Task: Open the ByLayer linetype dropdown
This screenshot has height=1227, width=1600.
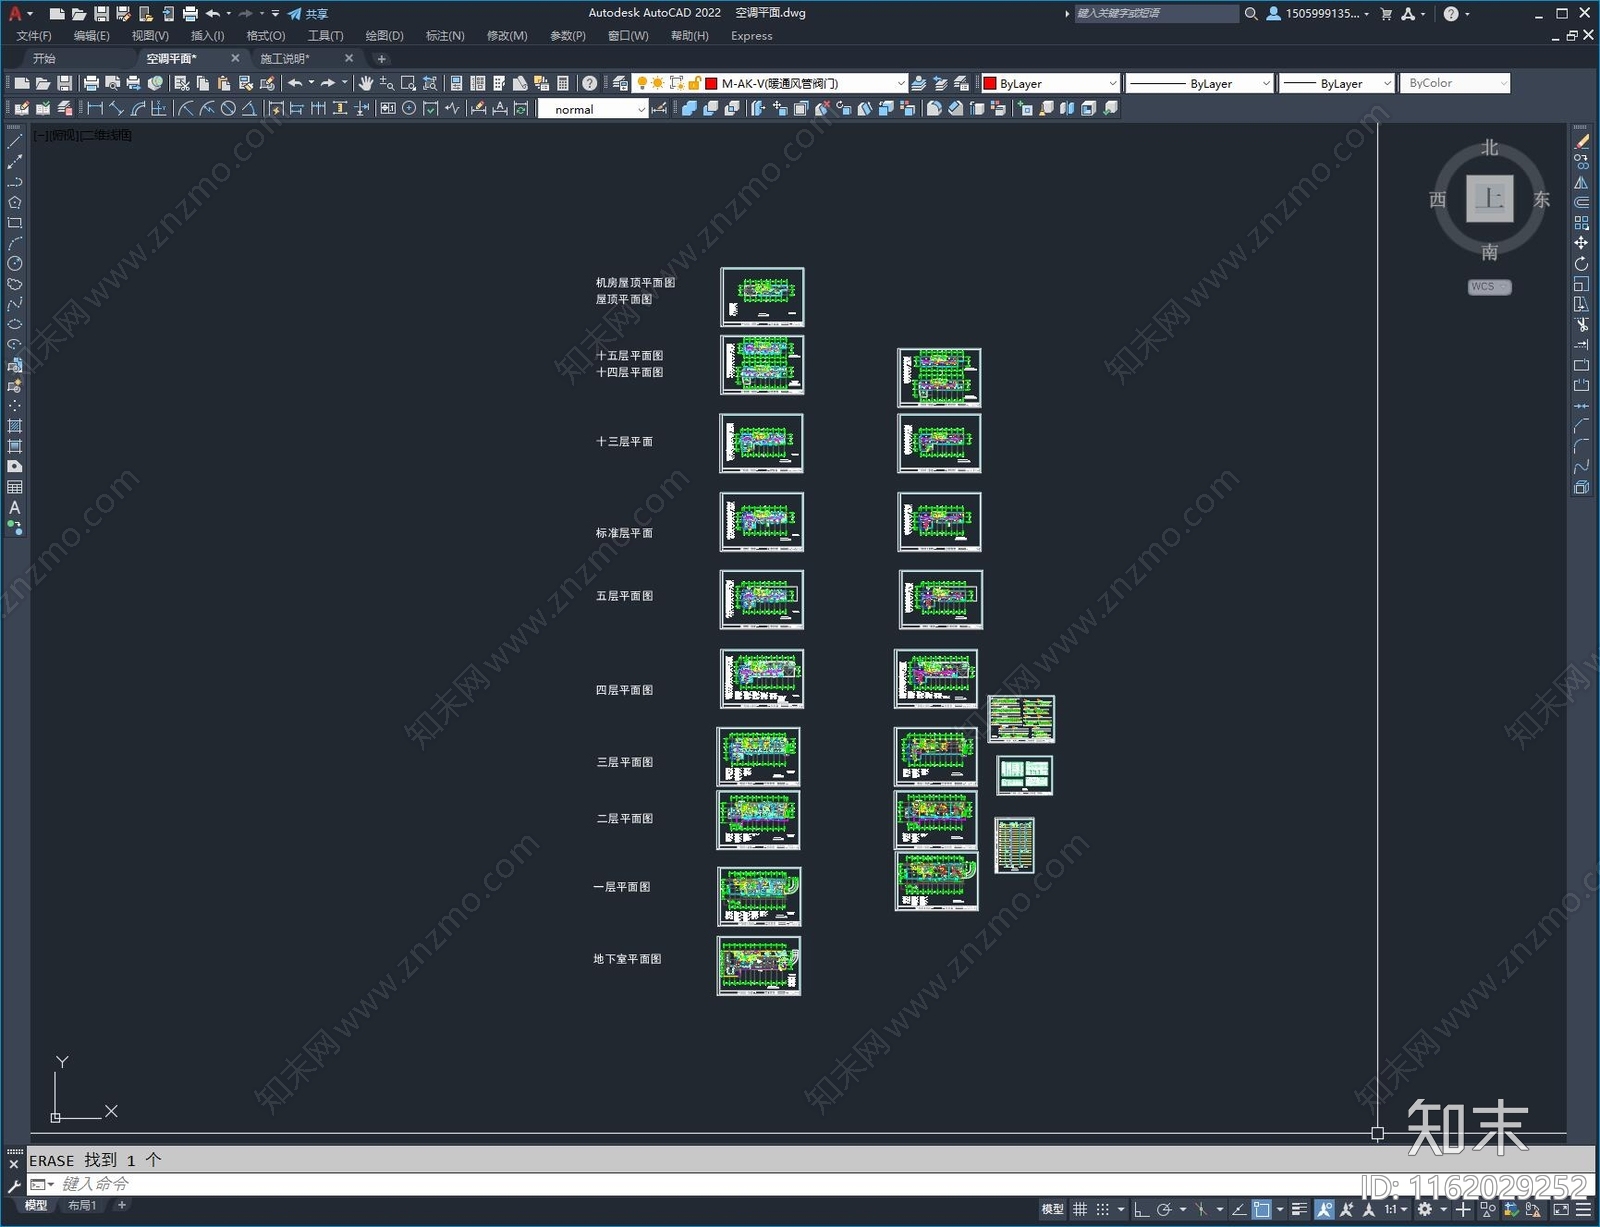Action: point(1199,83)
